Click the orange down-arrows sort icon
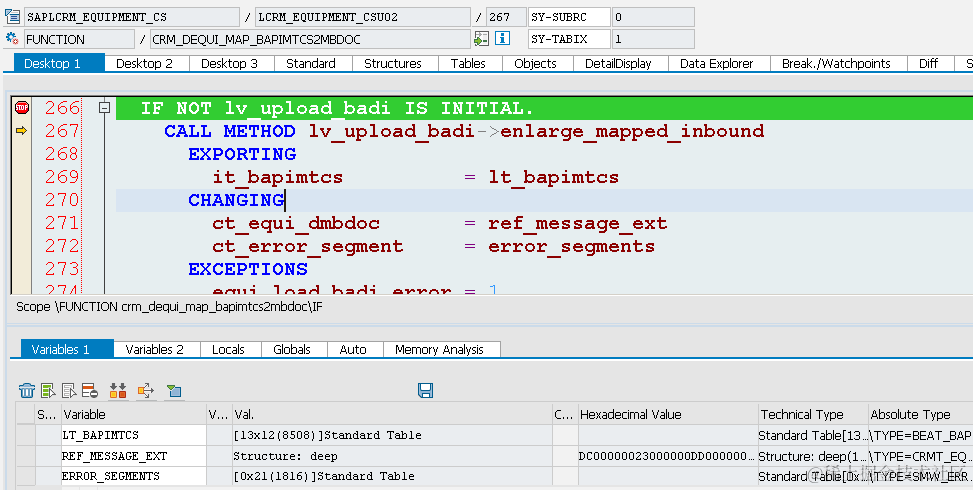 (118, 390)
